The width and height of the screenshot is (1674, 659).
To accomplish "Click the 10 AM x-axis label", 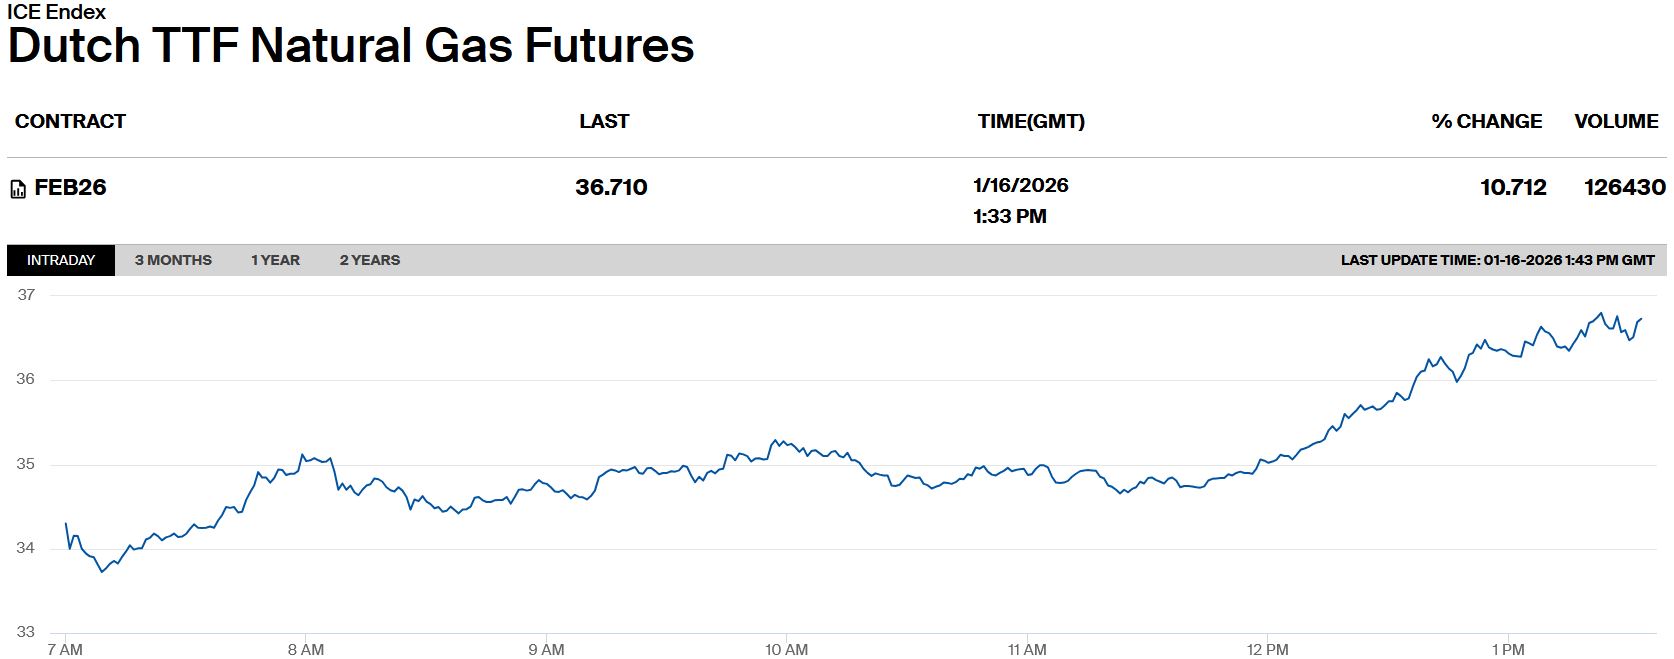I will click(x=786, y=650).
